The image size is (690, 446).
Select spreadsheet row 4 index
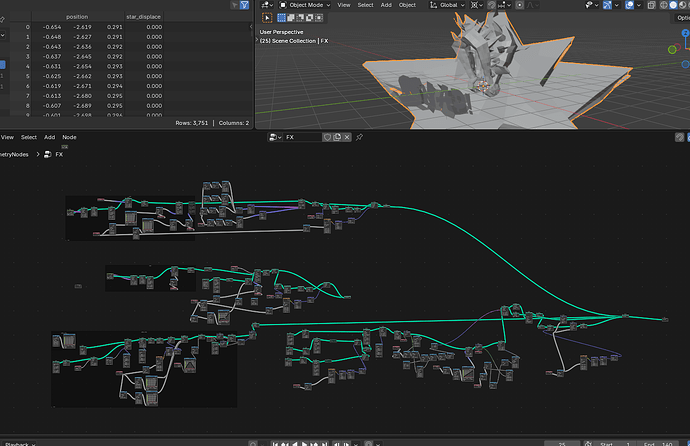click(x=27, y=66)
